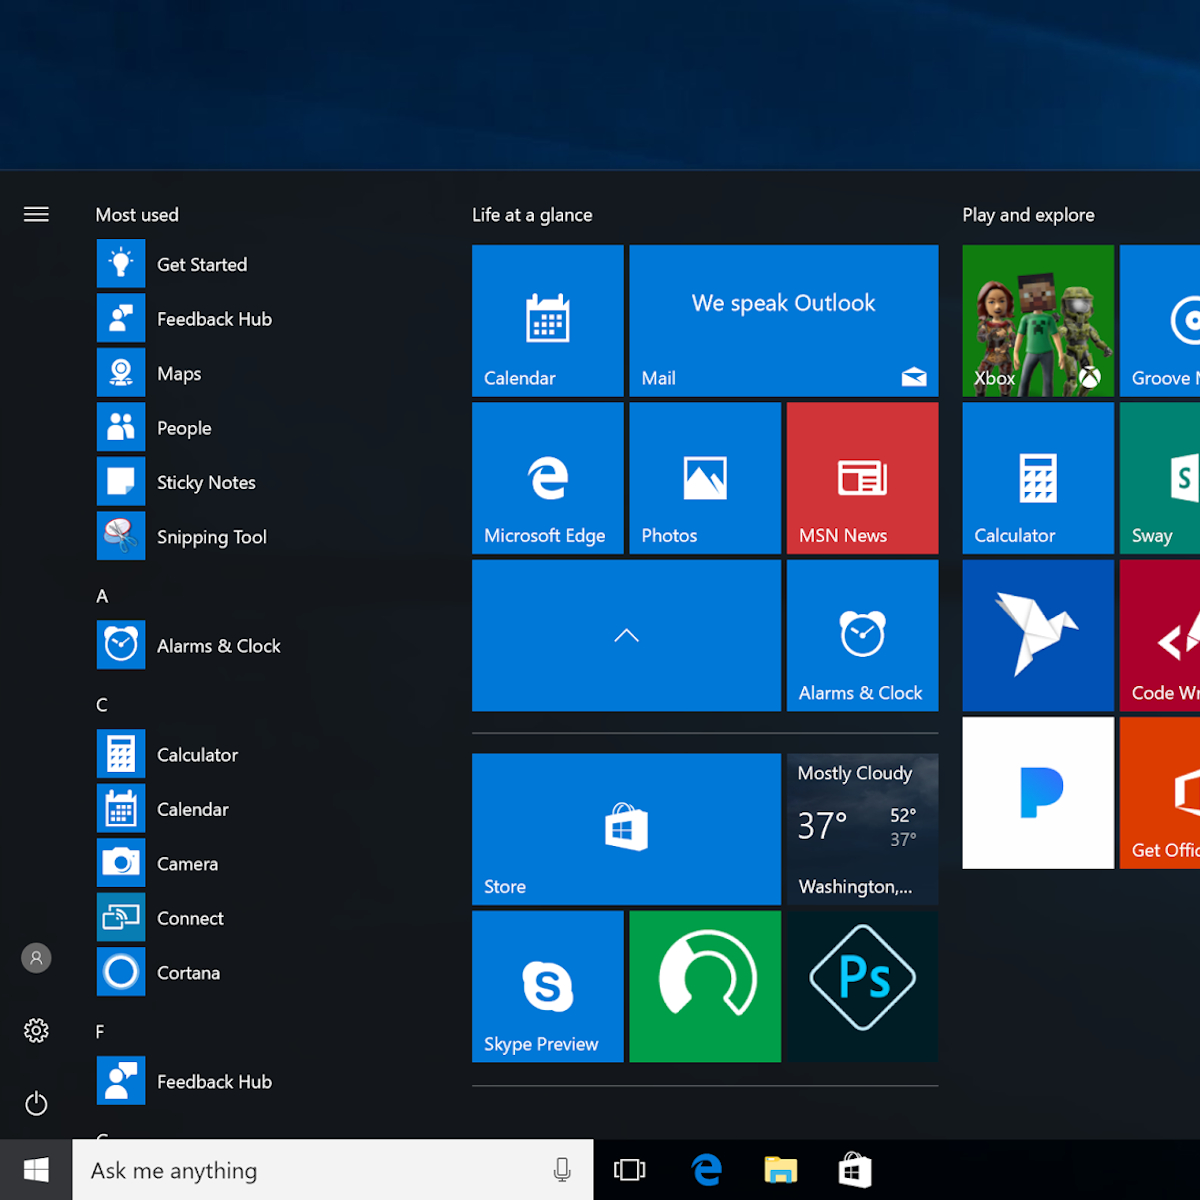Open the Calendar live tile

pos(548,321)
